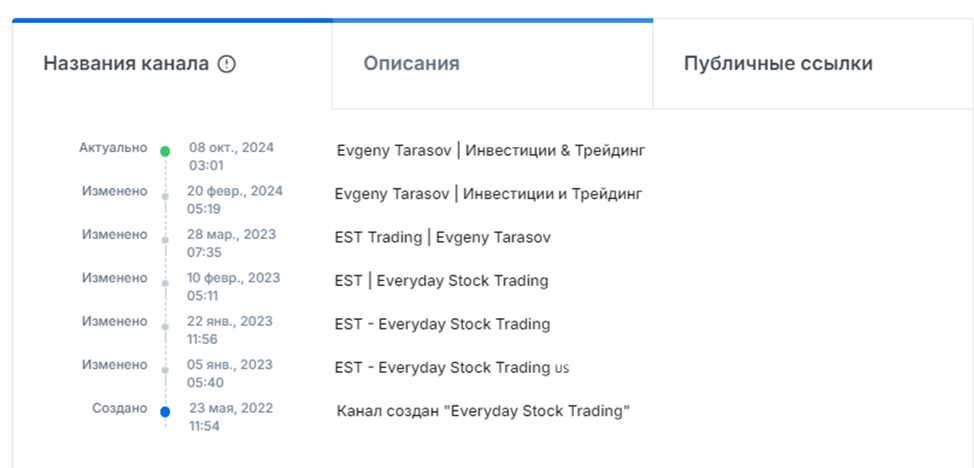This screenshot has width=974, height=468.
Task: Switch to the Описания tab
Action: (411, 64)
